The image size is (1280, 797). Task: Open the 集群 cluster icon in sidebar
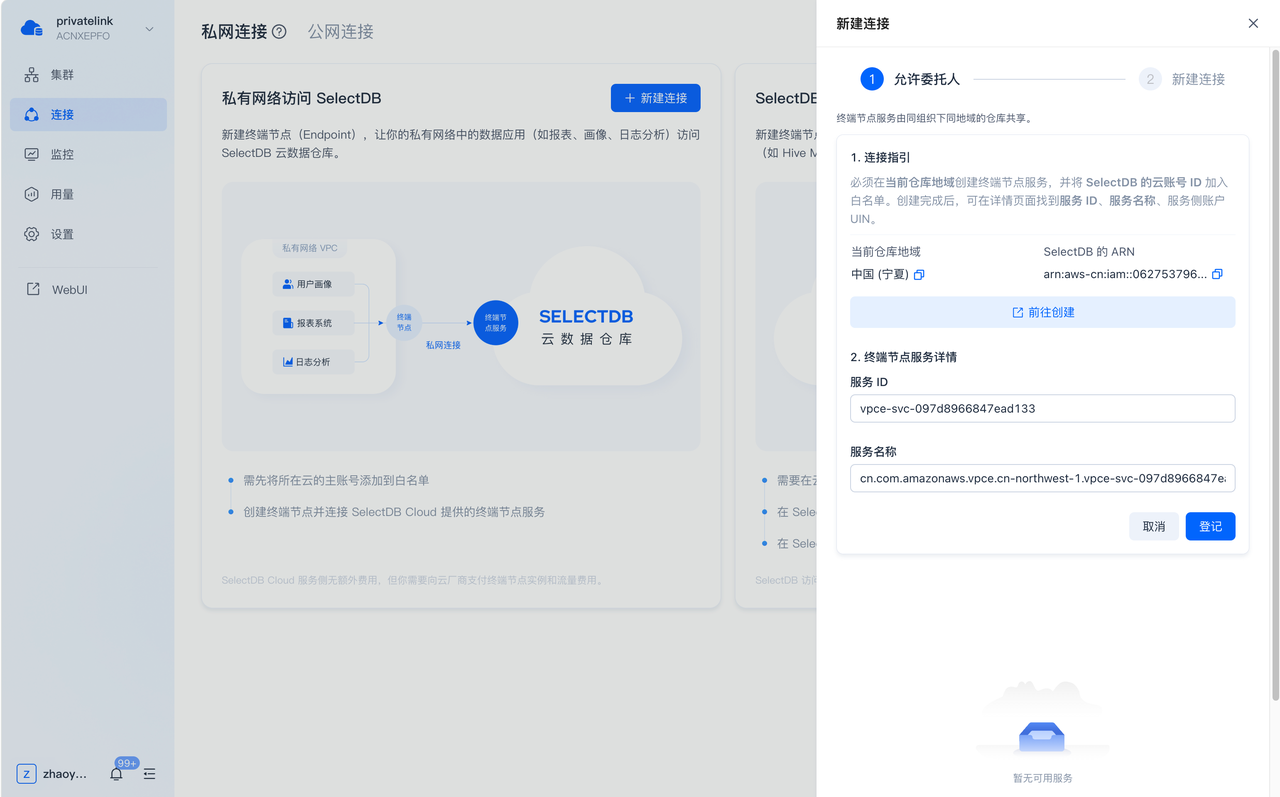32,75
